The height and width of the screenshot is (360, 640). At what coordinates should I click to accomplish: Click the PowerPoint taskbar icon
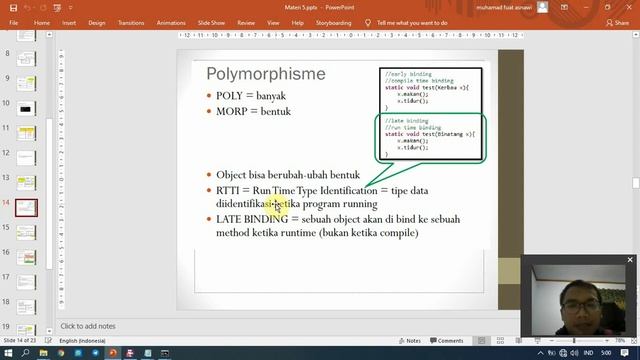(113, 353)
